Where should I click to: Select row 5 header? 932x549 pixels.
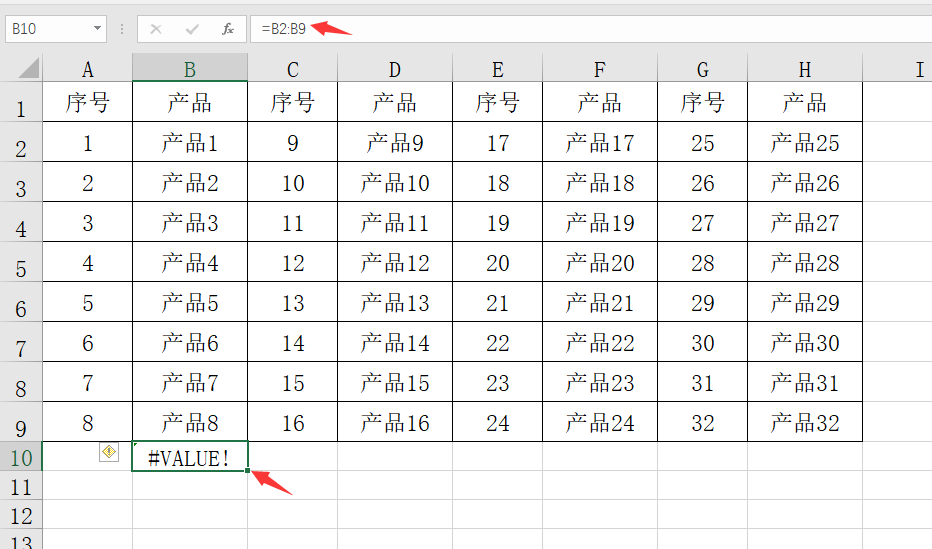[21, 262]
